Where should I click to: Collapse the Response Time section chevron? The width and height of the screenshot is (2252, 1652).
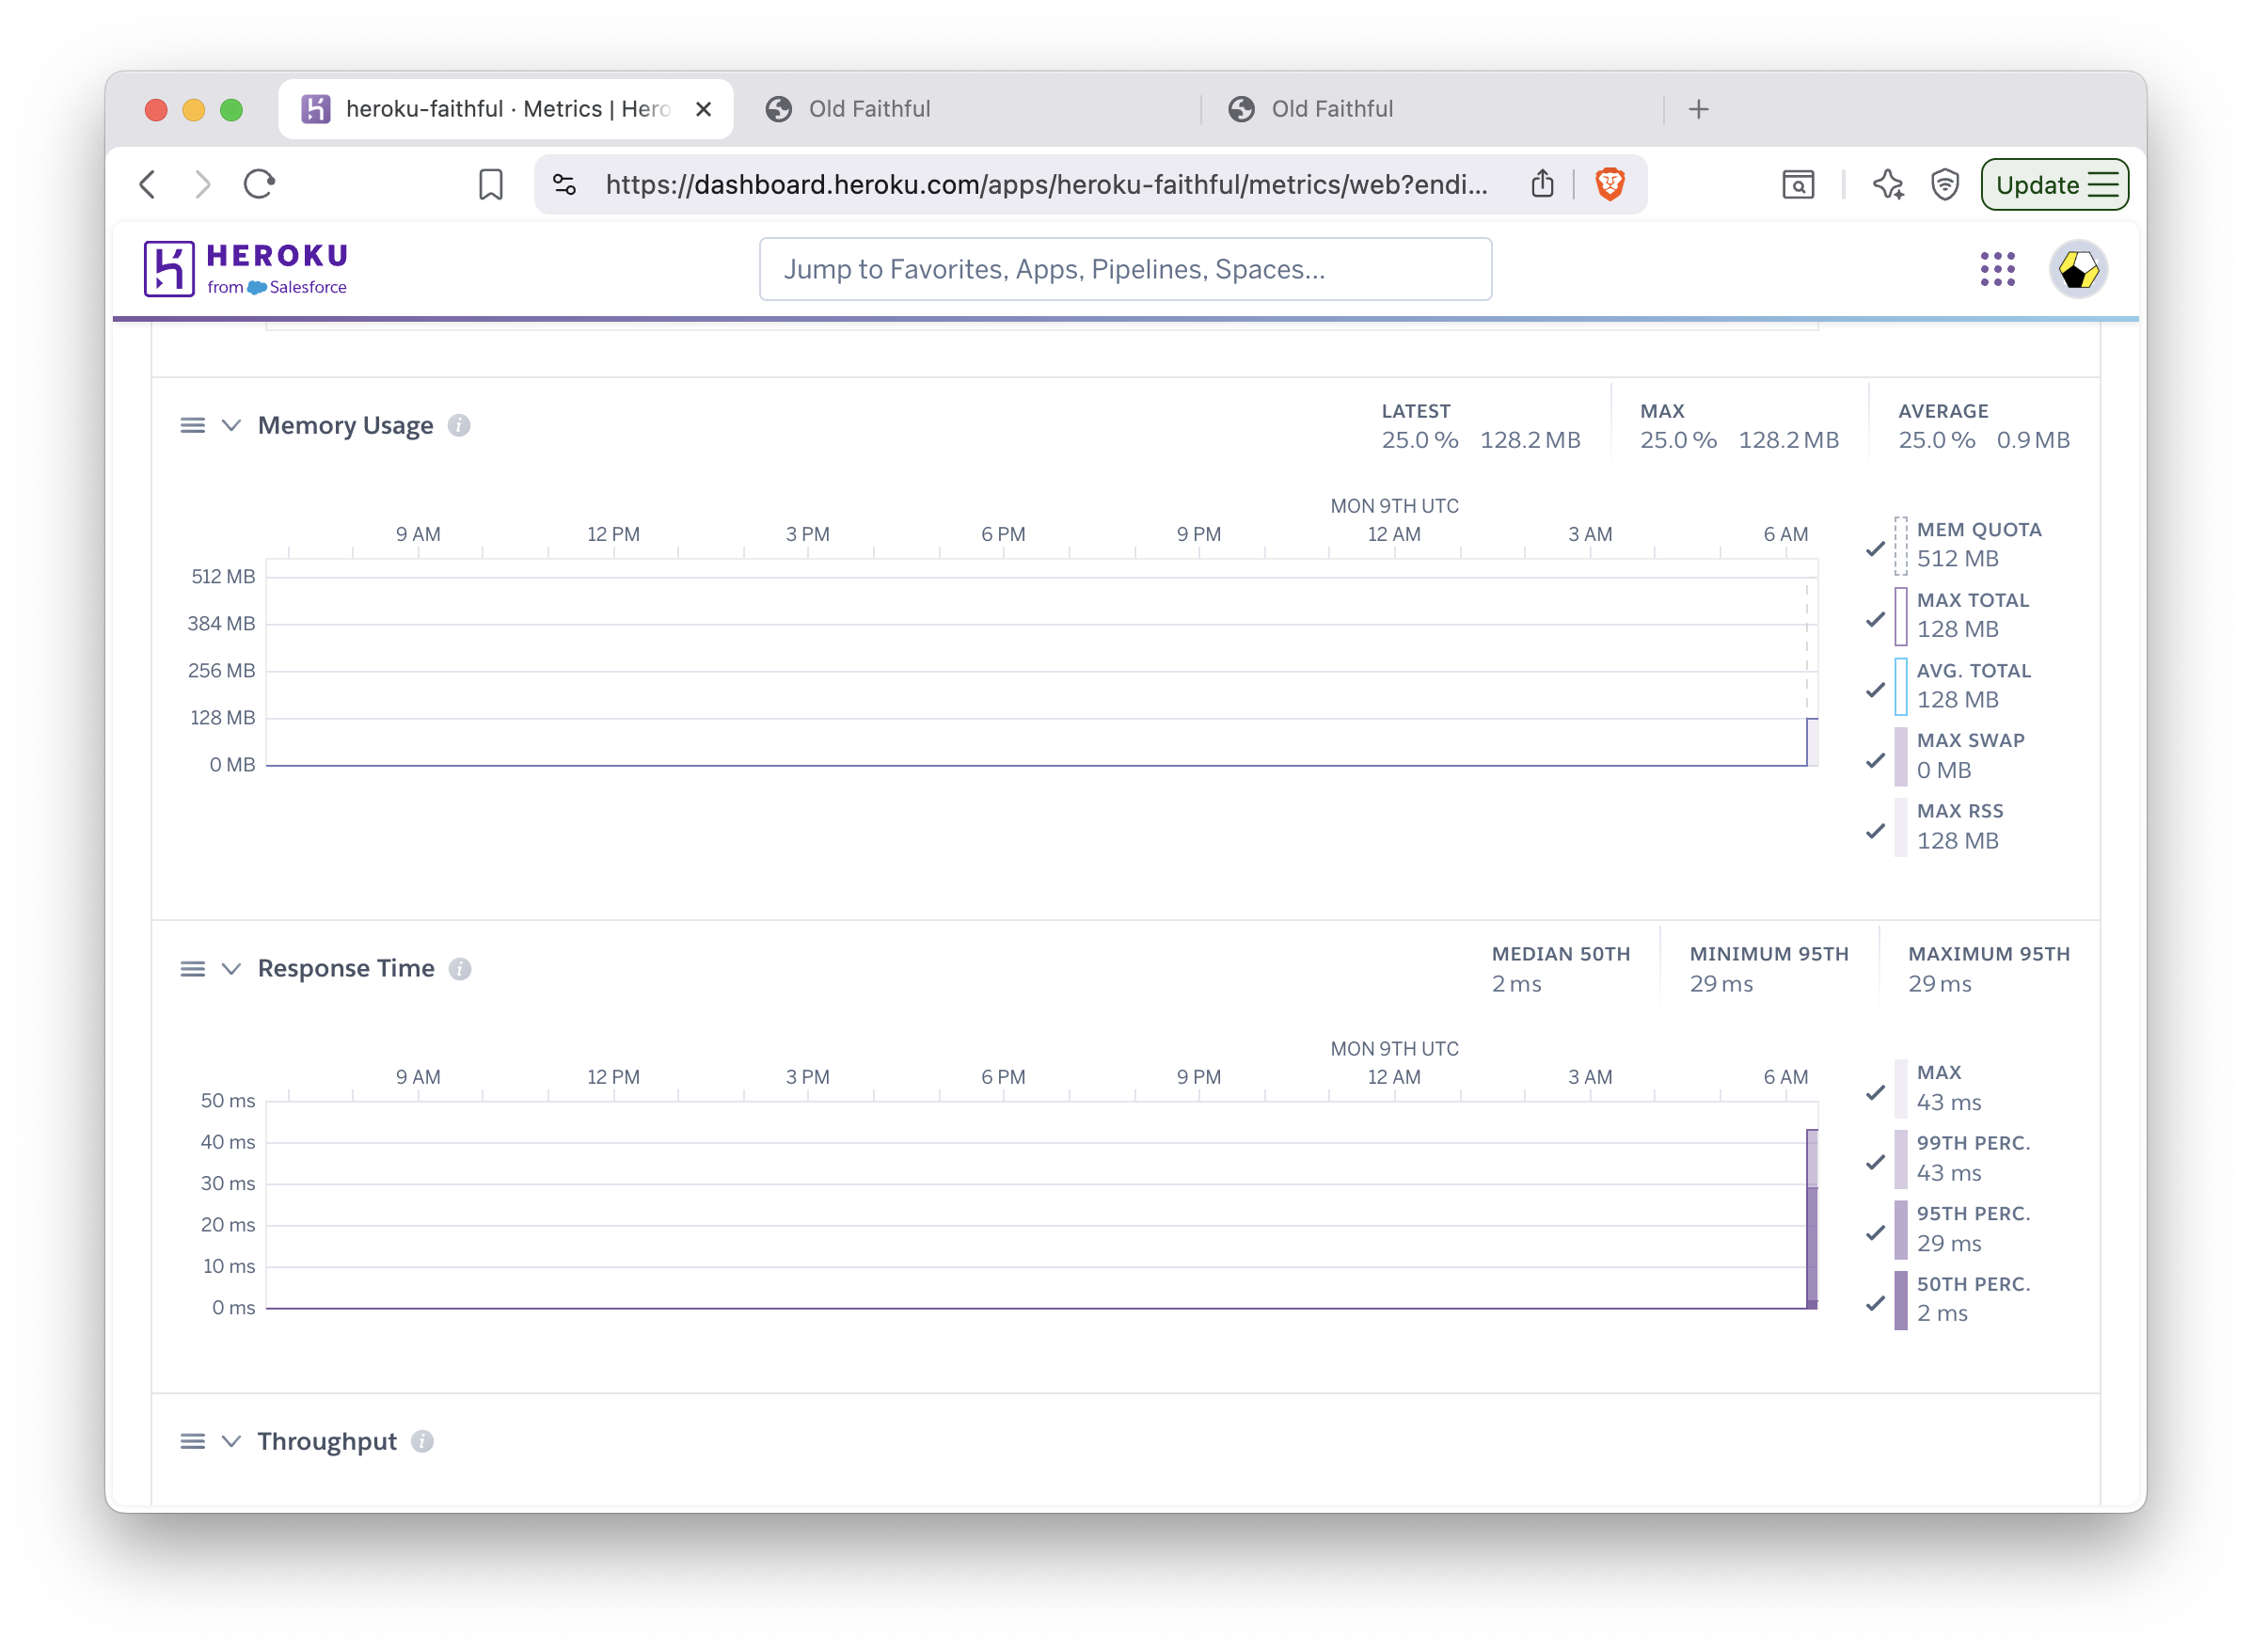coord(231,968)
